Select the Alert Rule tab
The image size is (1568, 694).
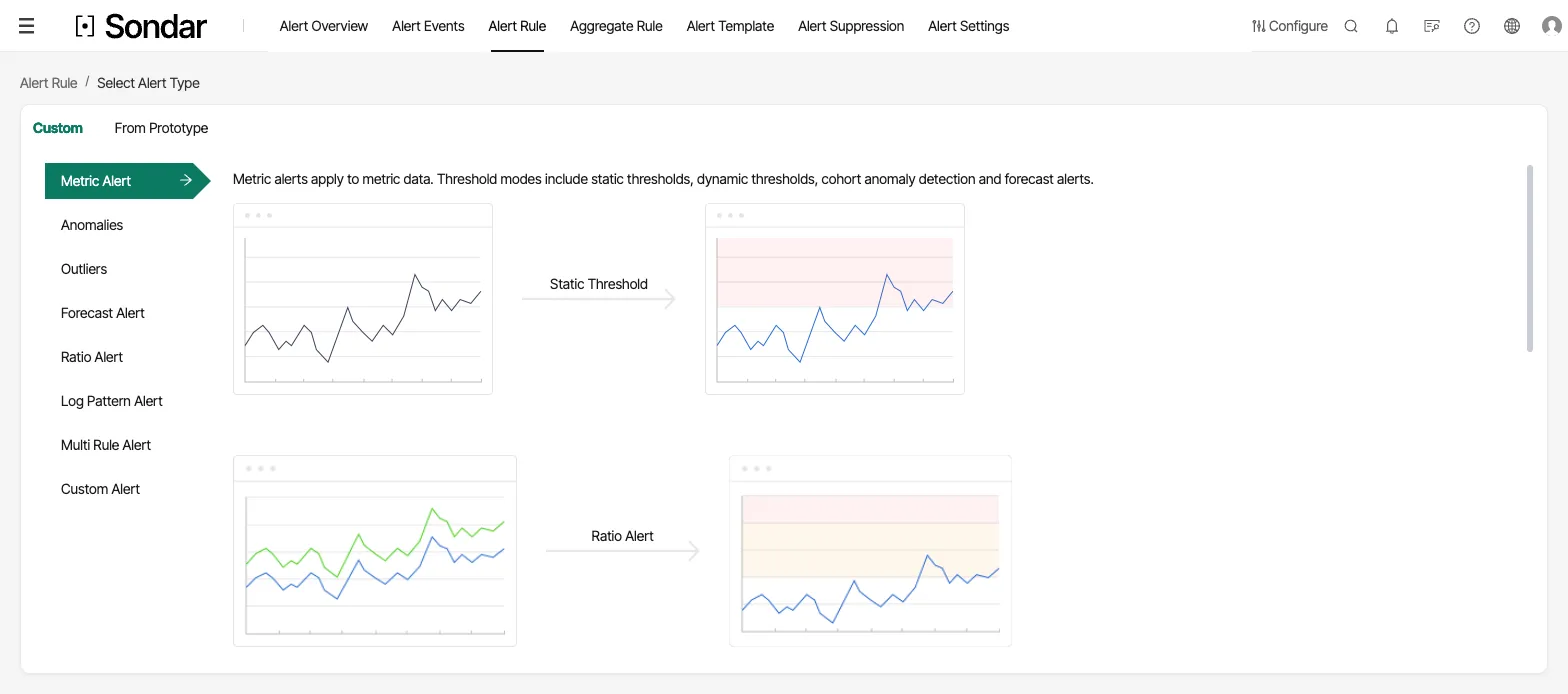click(x=517, y=26)
